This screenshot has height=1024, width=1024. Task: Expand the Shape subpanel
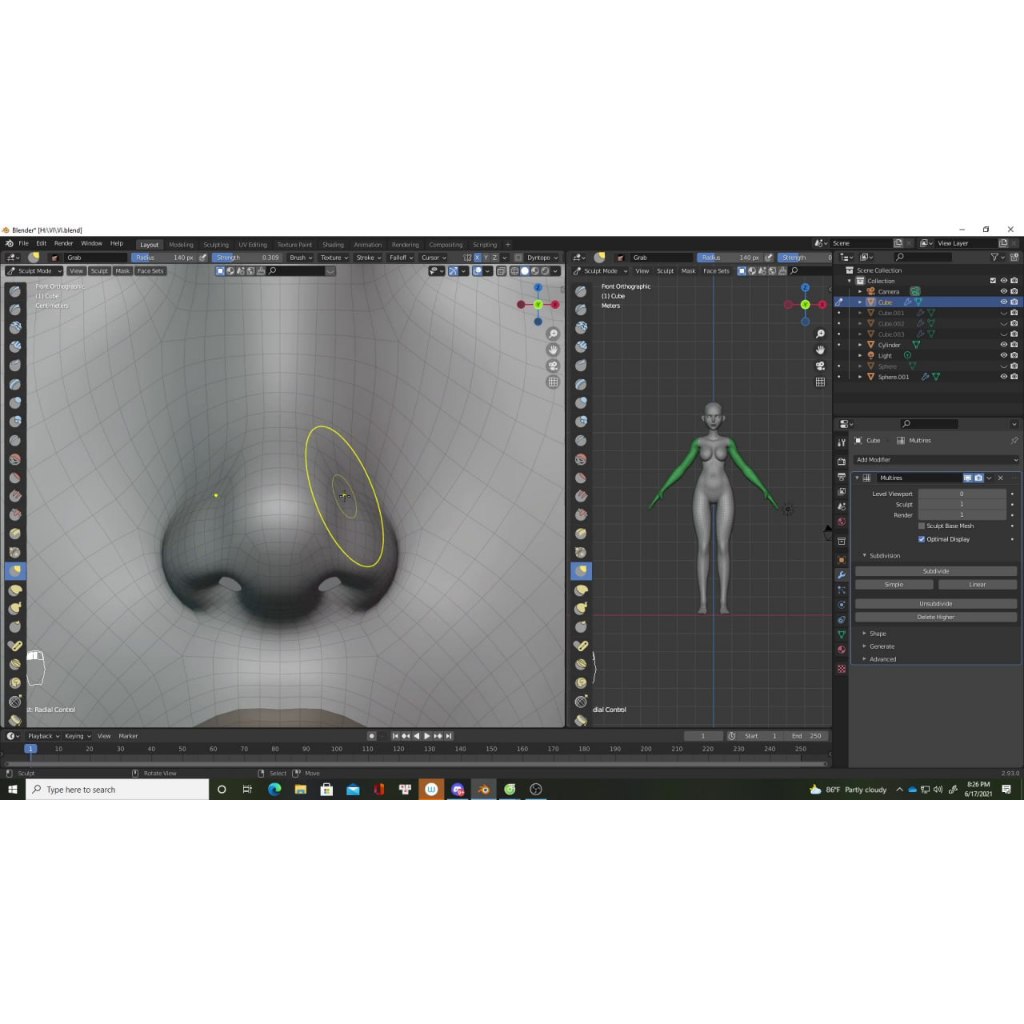pos(877,633)
